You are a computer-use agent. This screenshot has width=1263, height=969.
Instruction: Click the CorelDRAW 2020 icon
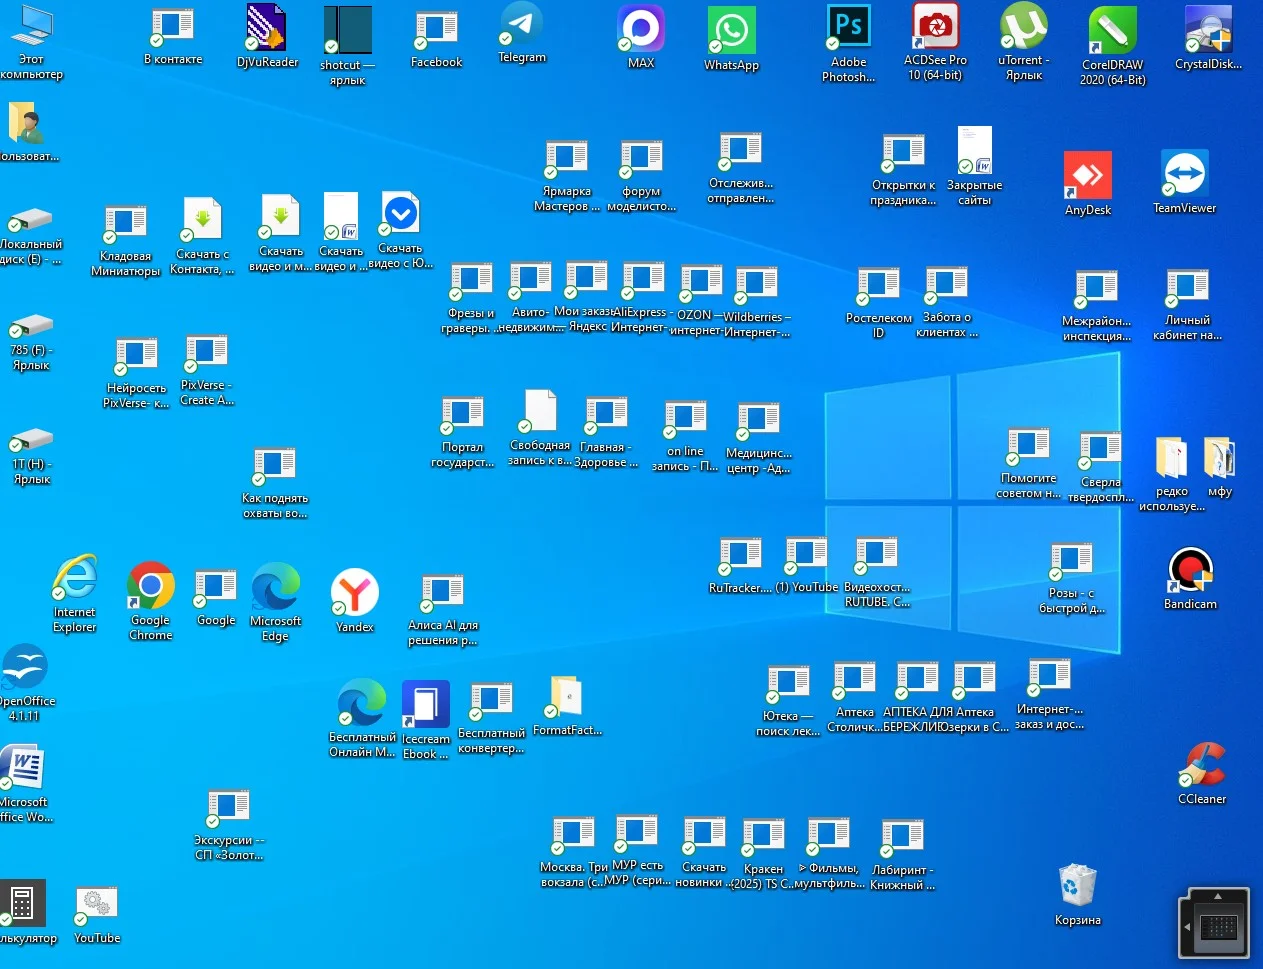1111,31
